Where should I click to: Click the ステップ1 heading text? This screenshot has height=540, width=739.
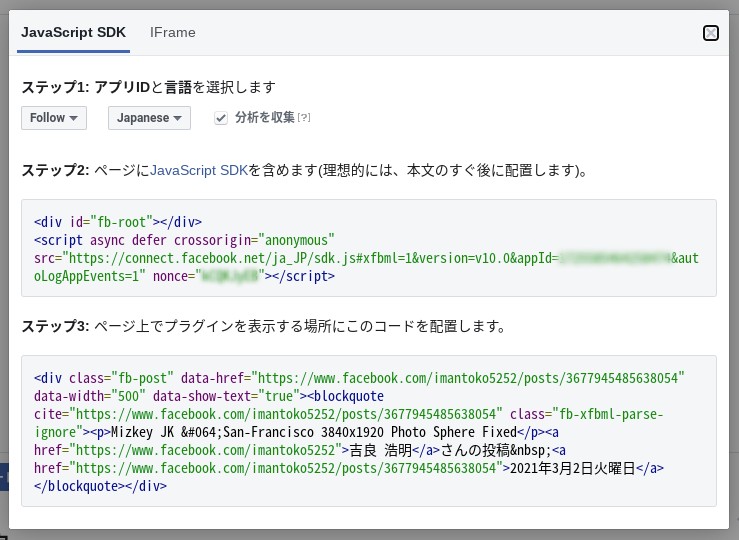pyautogui.click(x=149, y=87)
